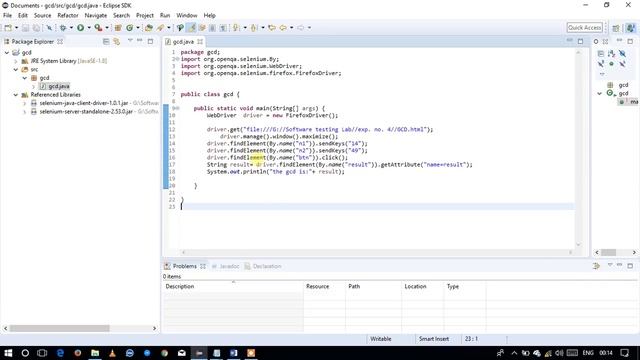Screen dimensions: 640x360
Task: Open the Refactor menu
Action: (68, 16)
